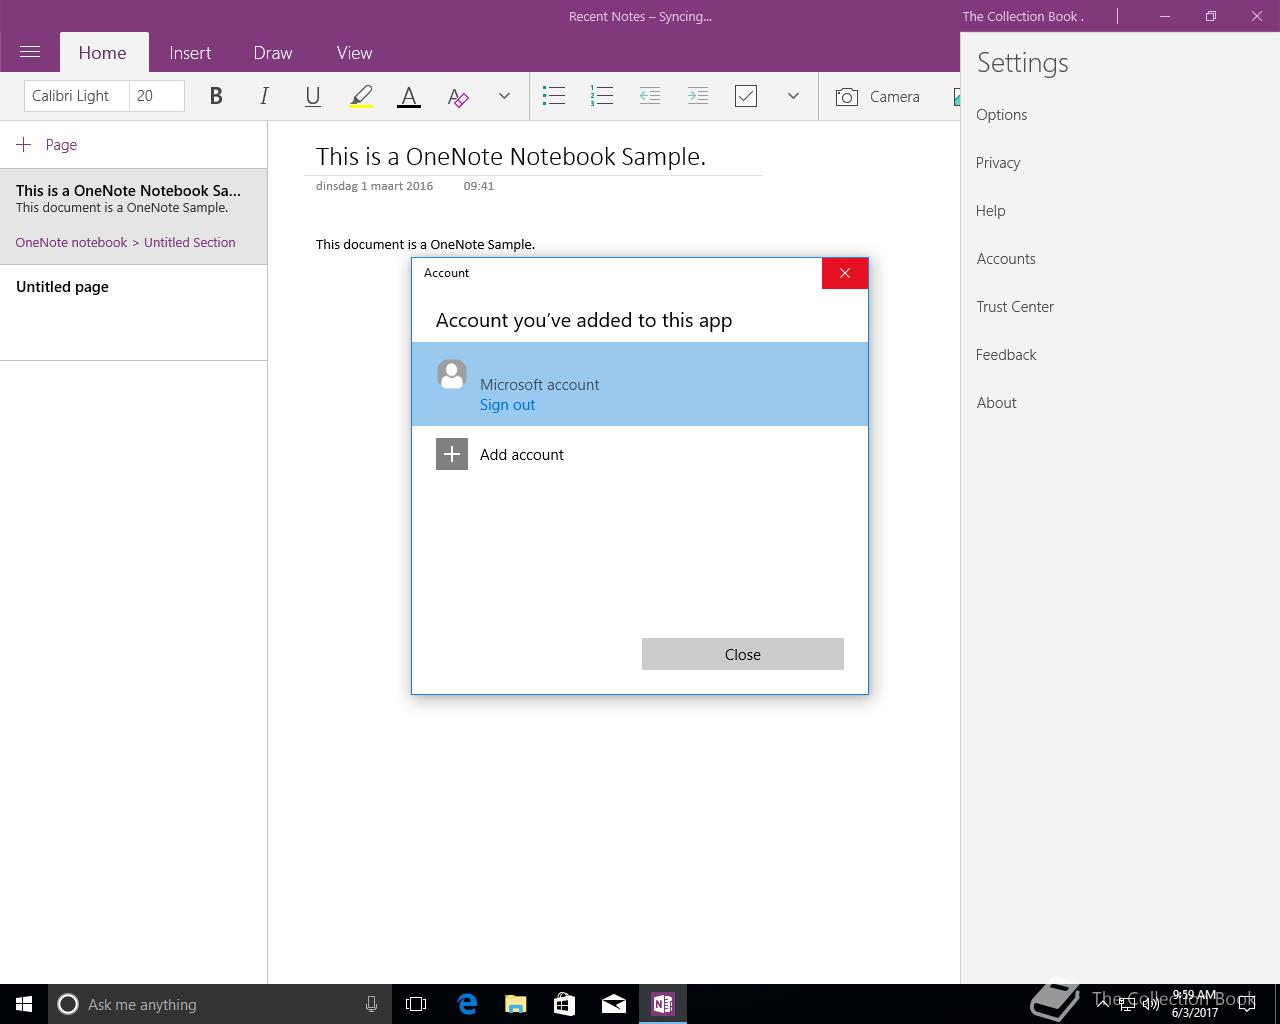Click the page date dinsdag 1 maart 2016
The width and height of the screenshot is (1280, 1024).
(x=374, y=186)
